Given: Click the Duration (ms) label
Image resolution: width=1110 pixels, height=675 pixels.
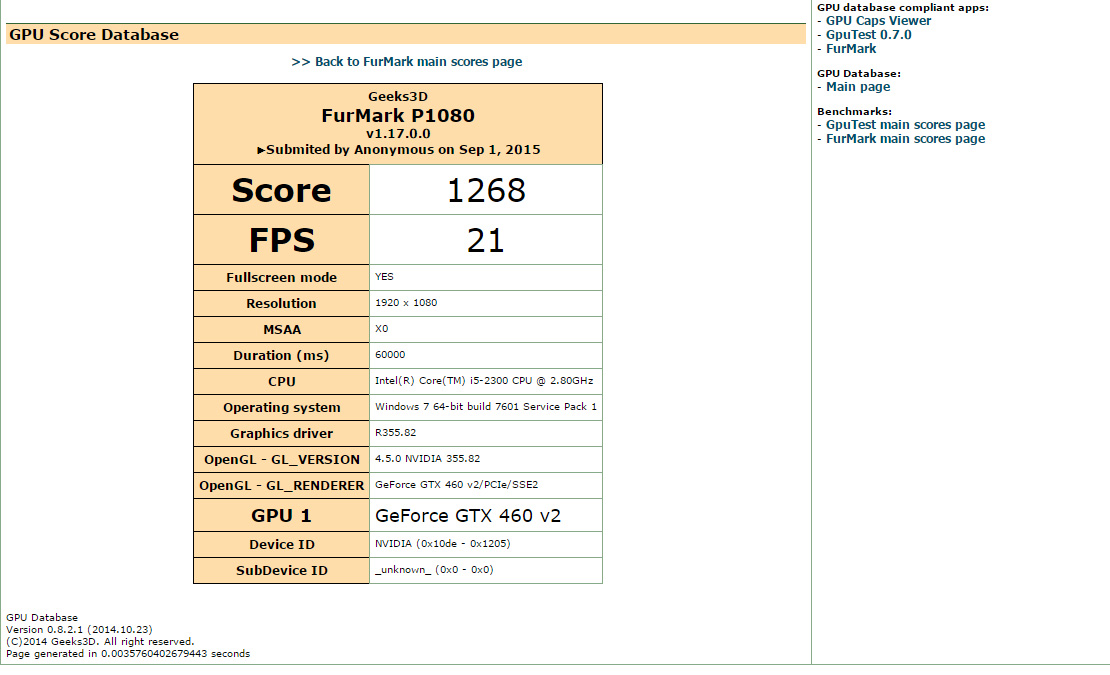Looking at the screenshot, I should pyautogui.click(x=281, y=355).
